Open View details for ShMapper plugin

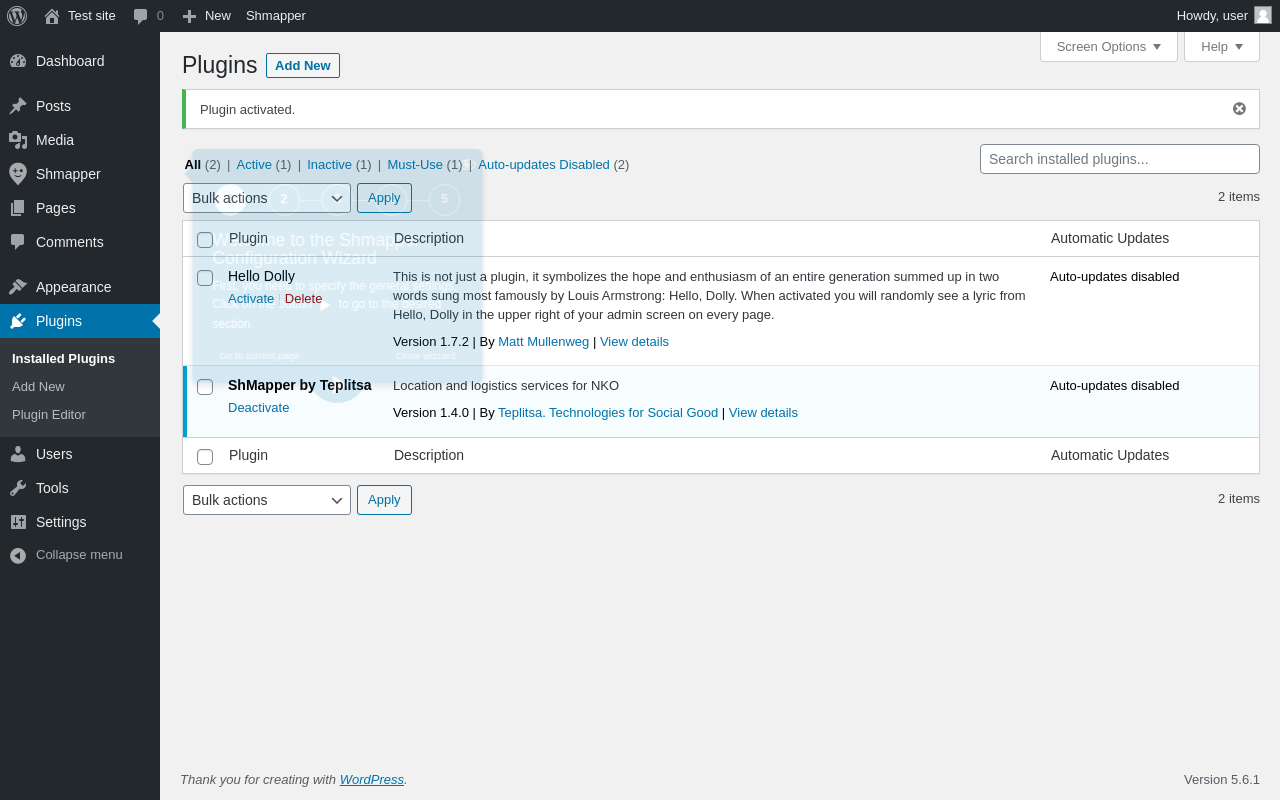click(x=763, y=412)
